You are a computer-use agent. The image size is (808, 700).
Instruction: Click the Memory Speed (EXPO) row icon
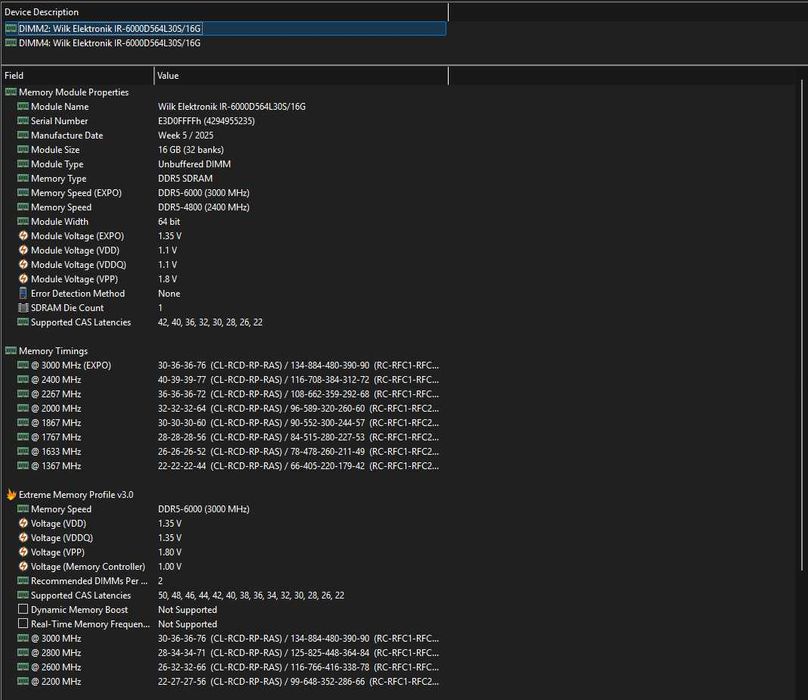[x=23, y=193]
